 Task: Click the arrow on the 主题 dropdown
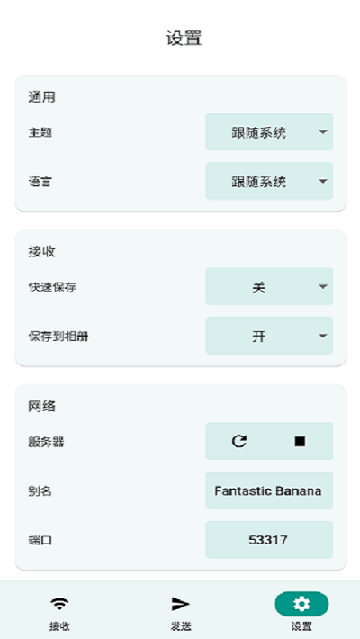click(x=323, y=132)
